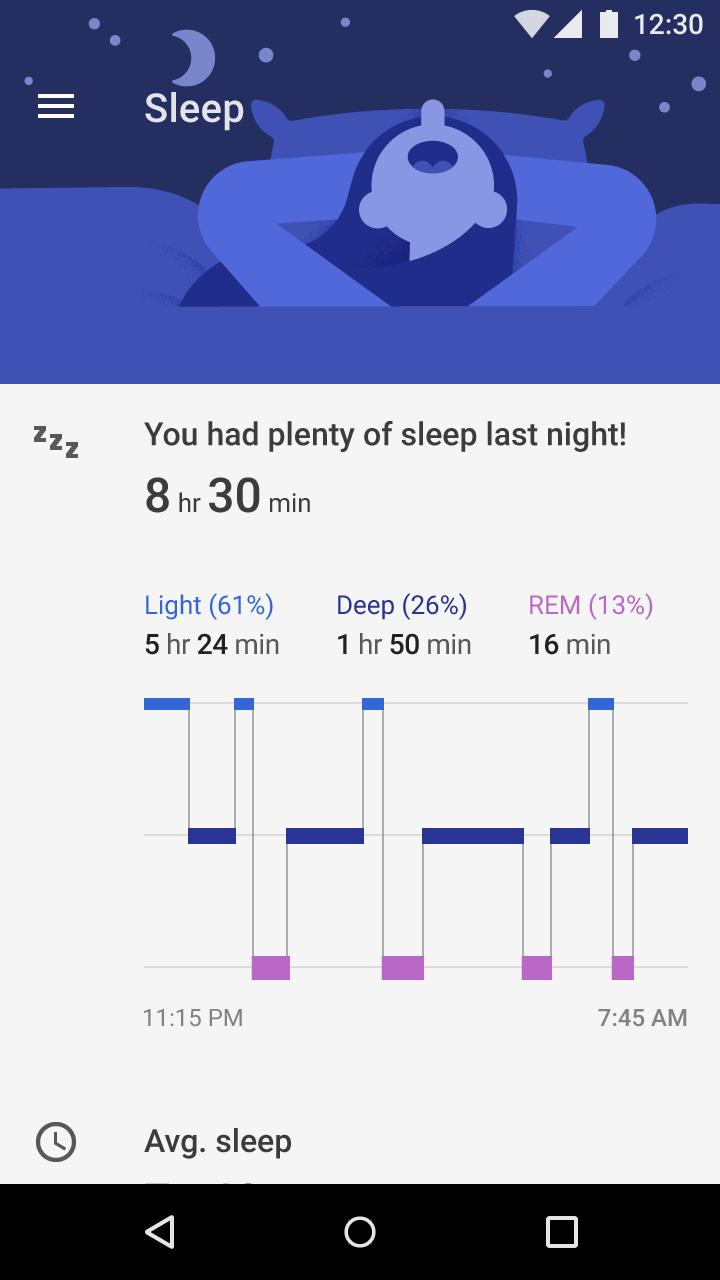The image size is (720, 1280).
Task: Open the recent apps square button
Action: pos(562,1232)
